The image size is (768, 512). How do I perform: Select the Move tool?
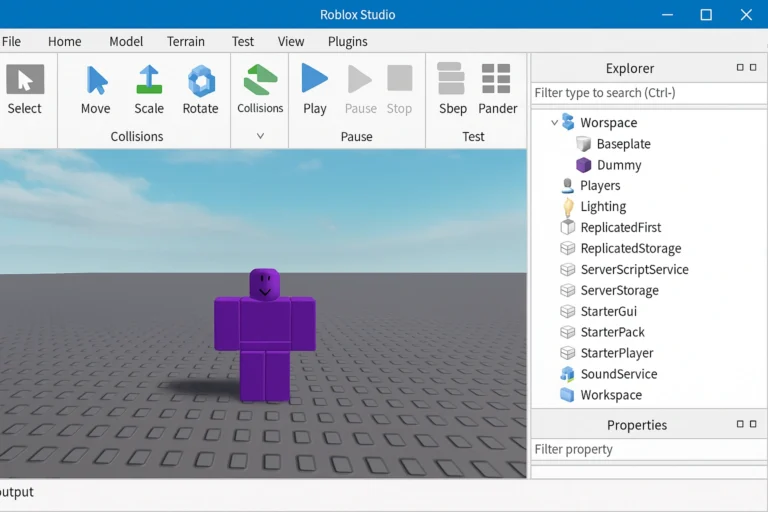(96, 90)
